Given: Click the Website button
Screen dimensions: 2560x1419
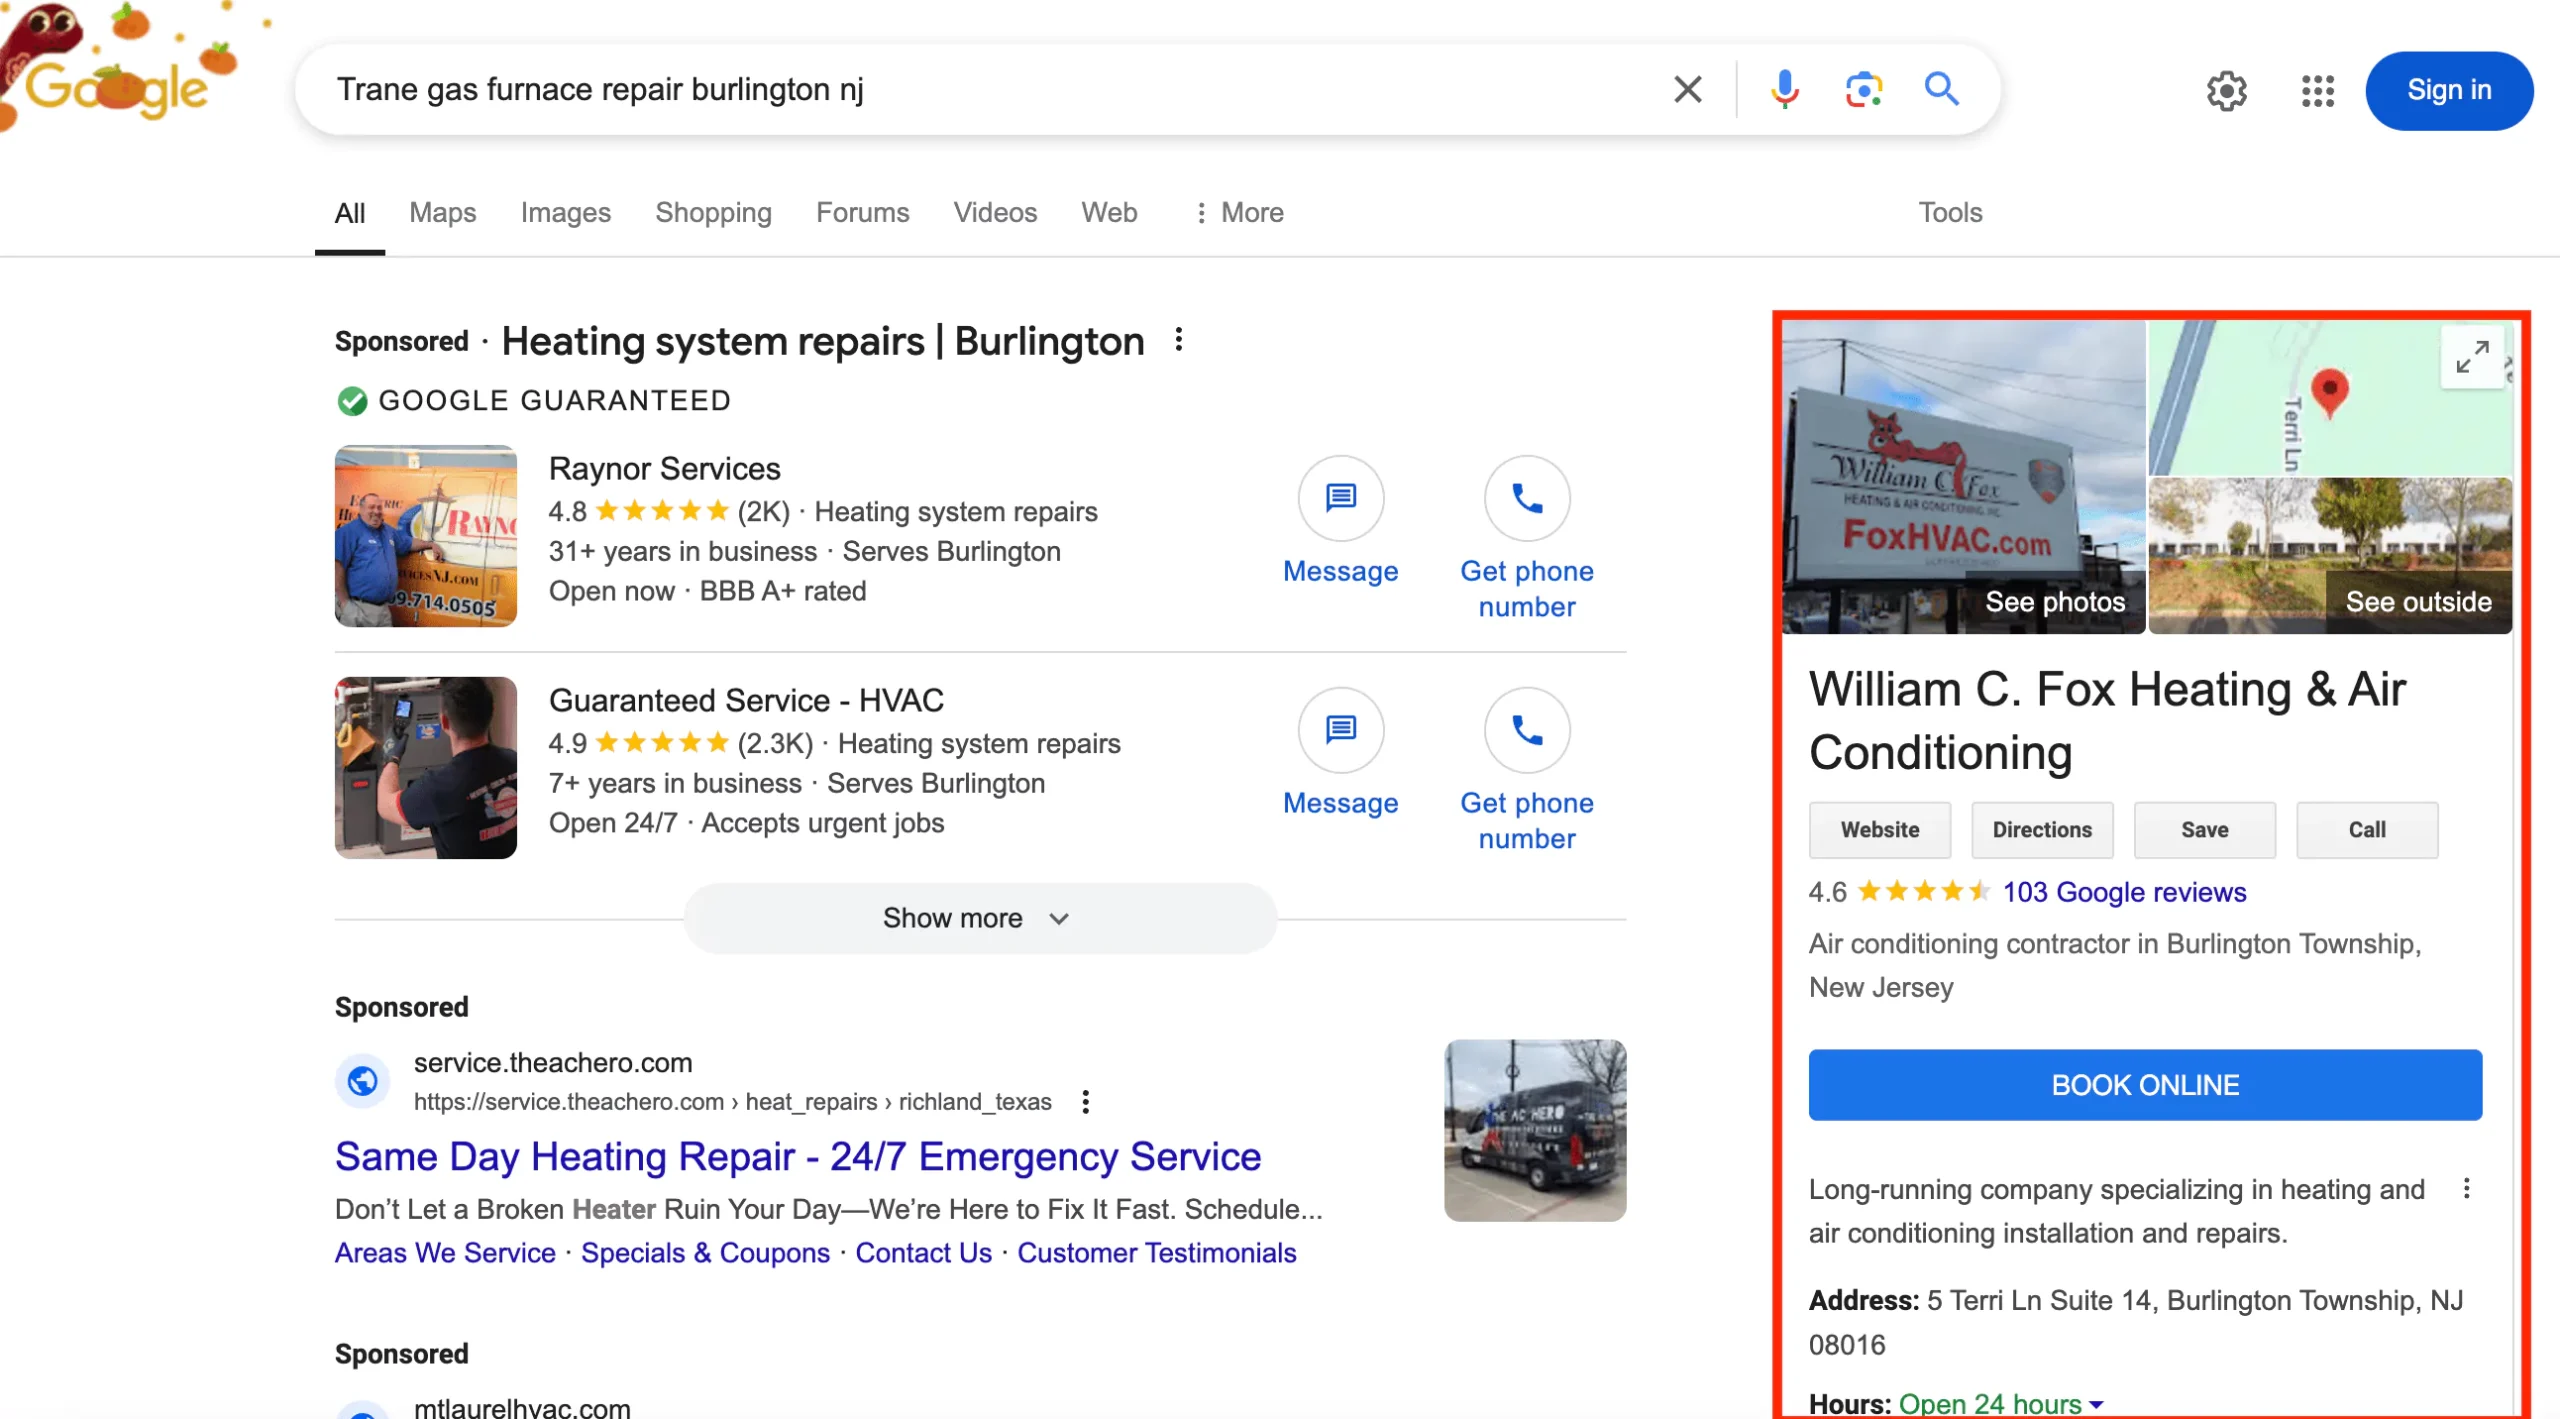Looking at the screenshot, I should [1879, 829].
